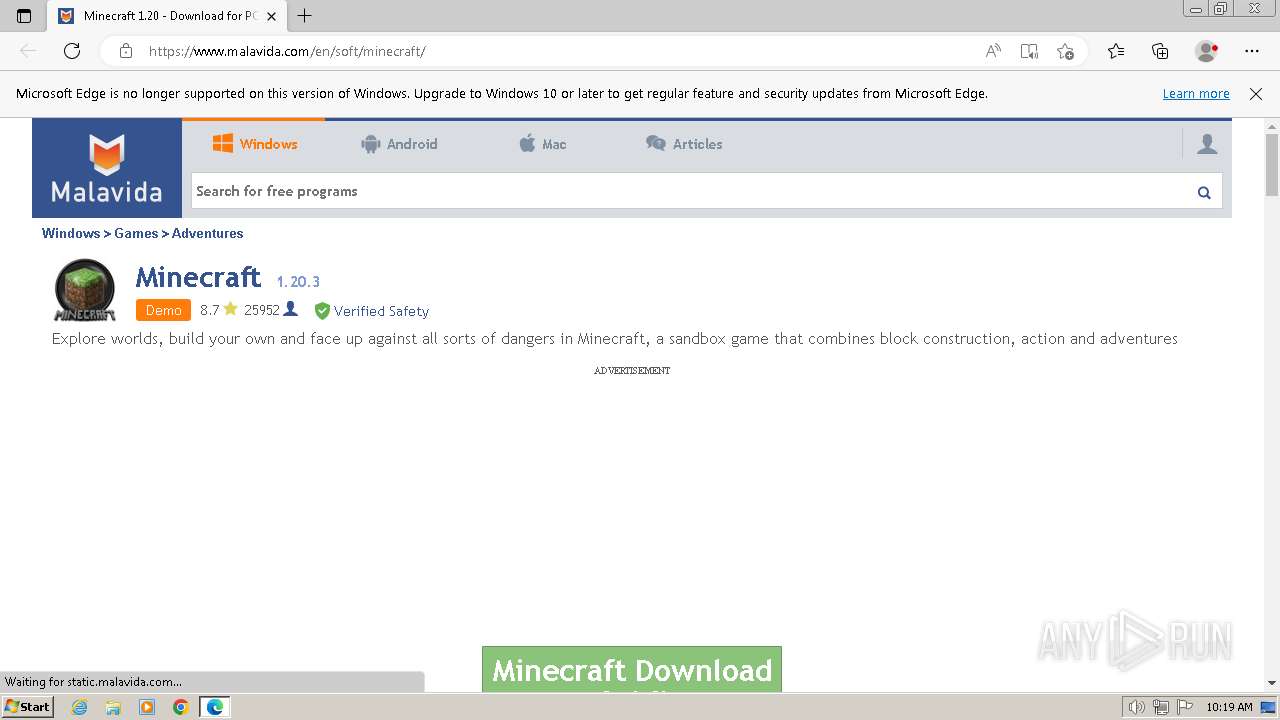The image size is (1280, 720).
Task: Go to Malavida home logo
Action: click(x=107, y=168)
